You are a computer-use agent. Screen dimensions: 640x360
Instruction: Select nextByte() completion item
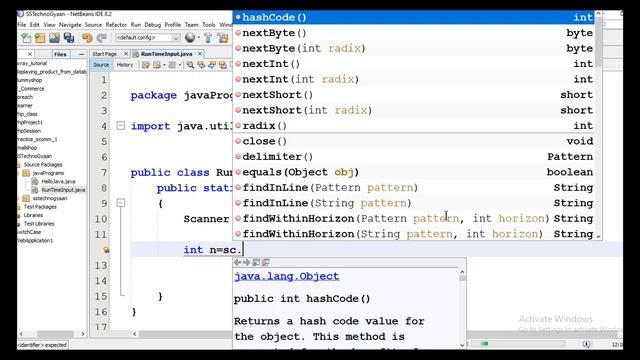click(414, 33)
